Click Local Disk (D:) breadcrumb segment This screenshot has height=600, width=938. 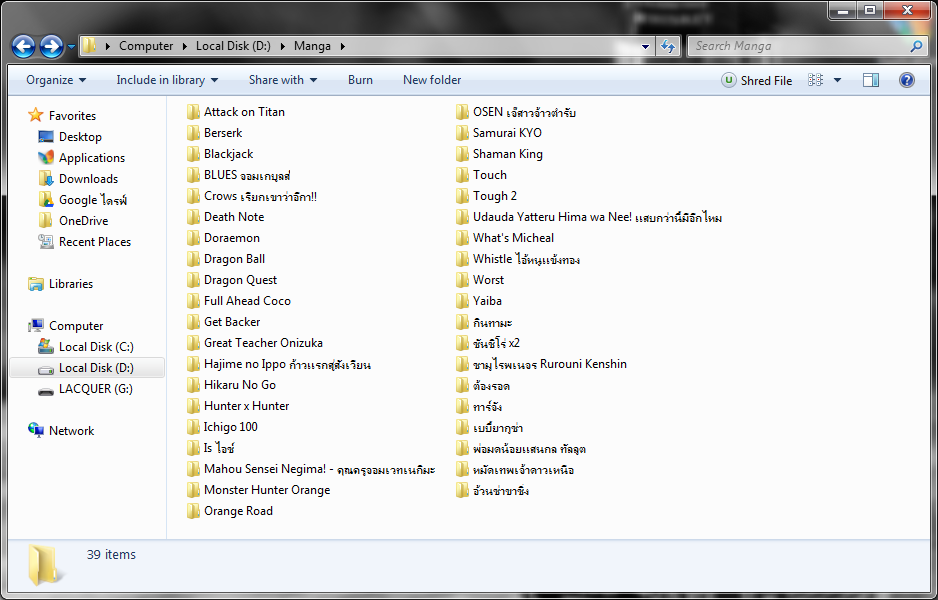[233, 46]
